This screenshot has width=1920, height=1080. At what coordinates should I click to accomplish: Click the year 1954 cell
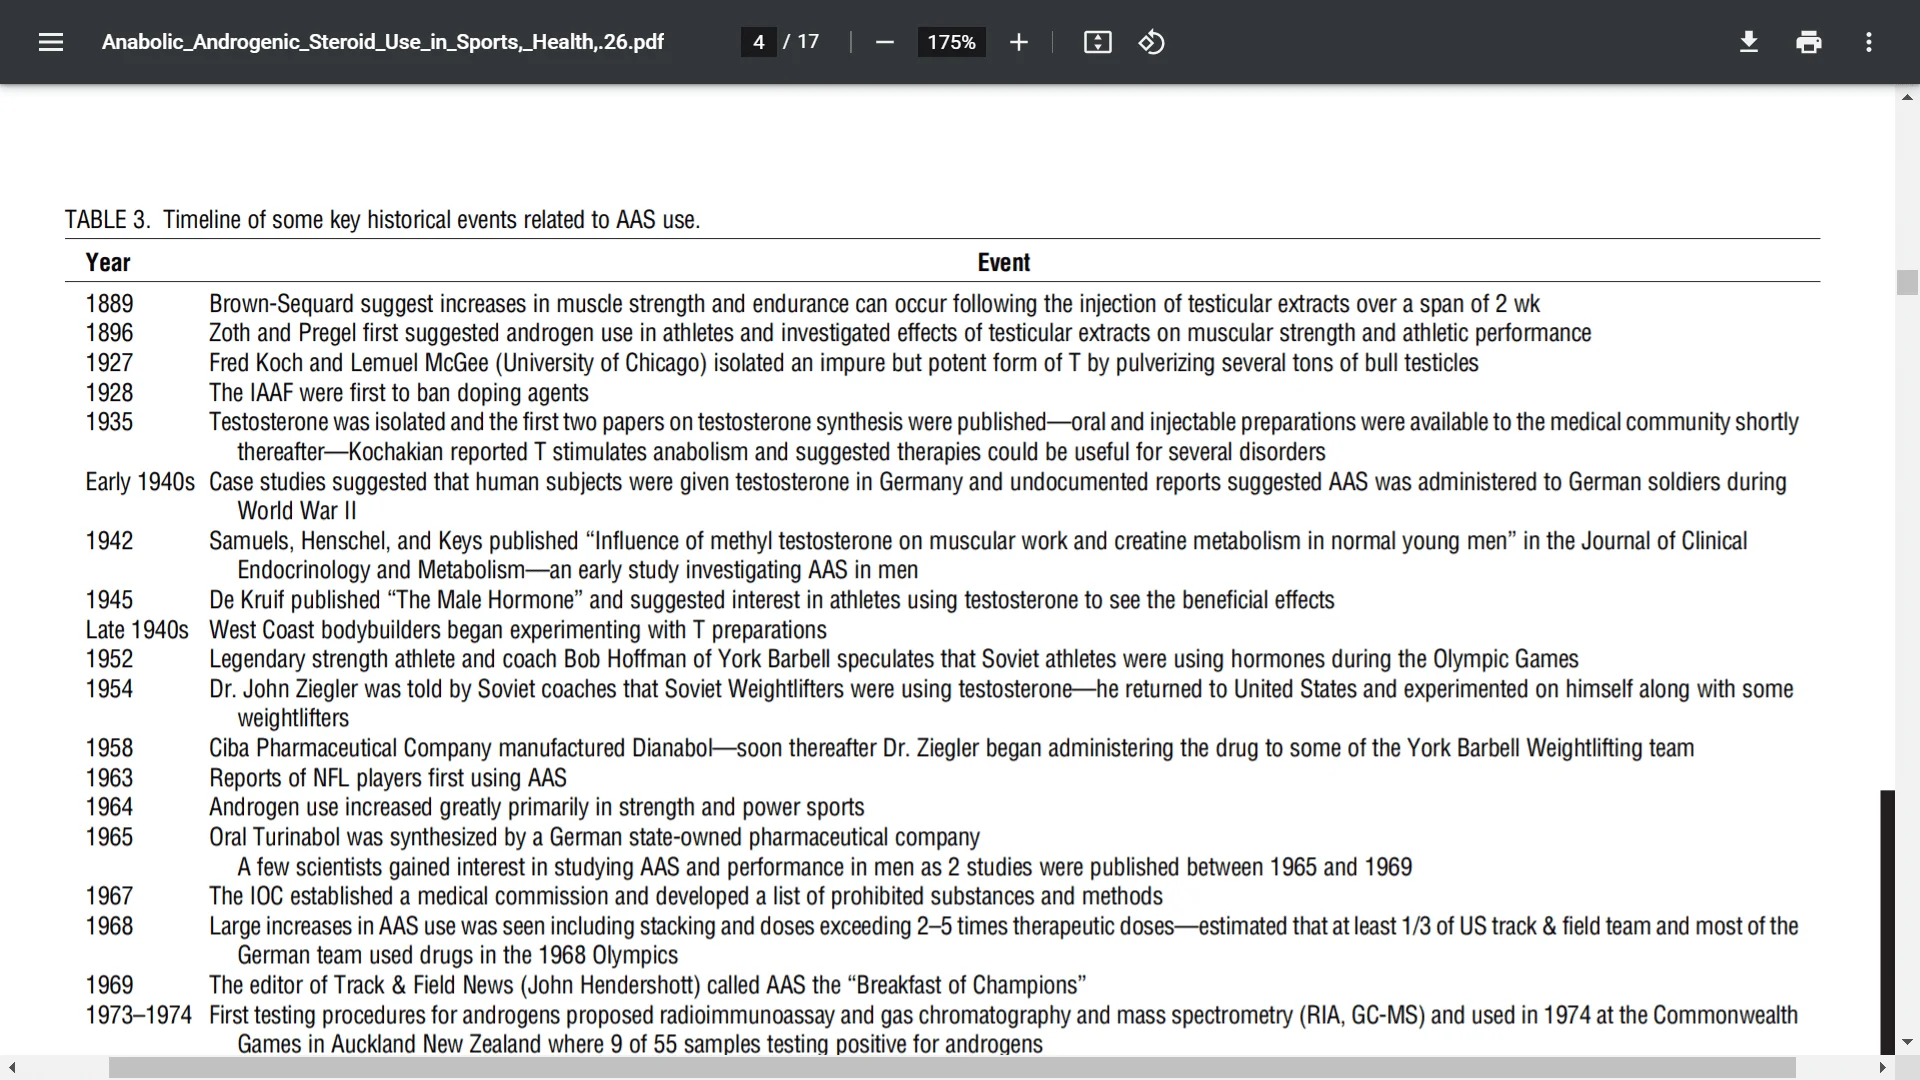109,689
